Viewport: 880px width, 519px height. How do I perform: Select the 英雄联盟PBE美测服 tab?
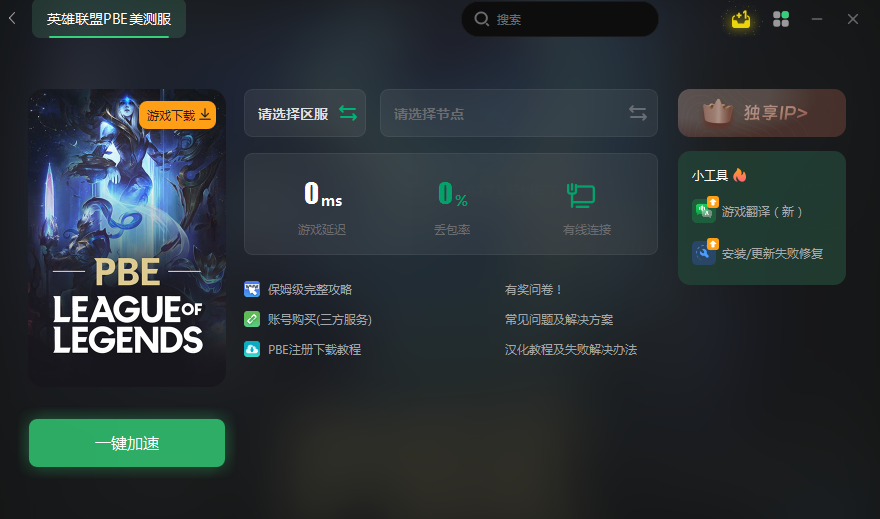point(109,19)
